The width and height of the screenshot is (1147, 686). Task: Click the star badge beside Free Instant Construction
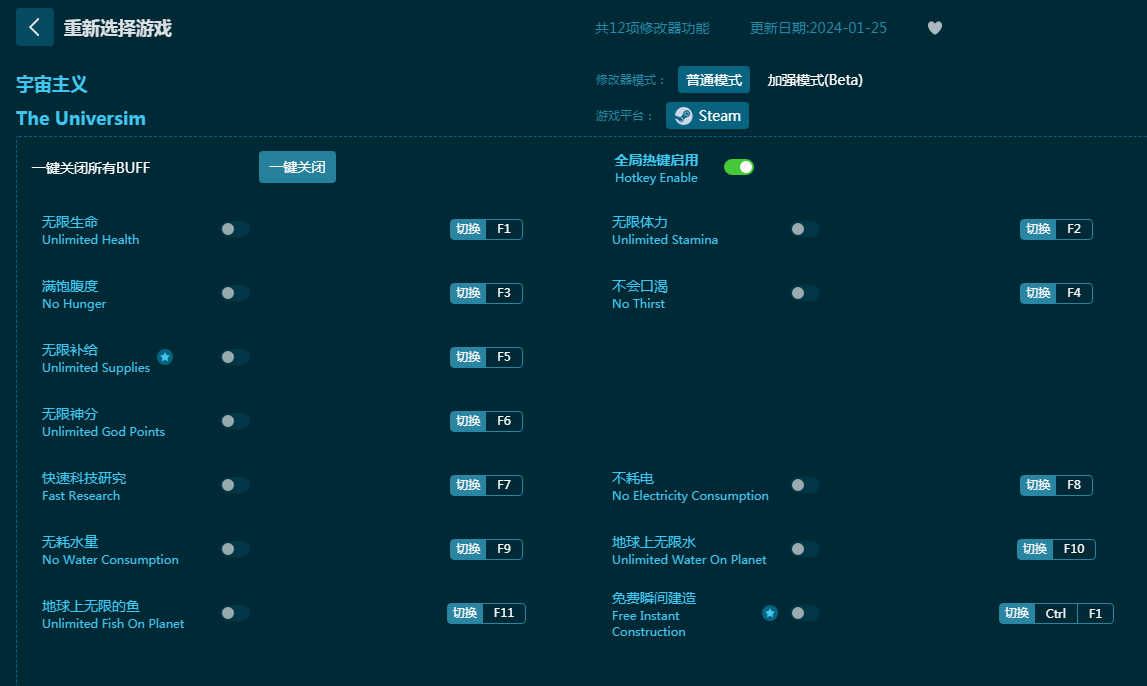click(x=770, y=613)
